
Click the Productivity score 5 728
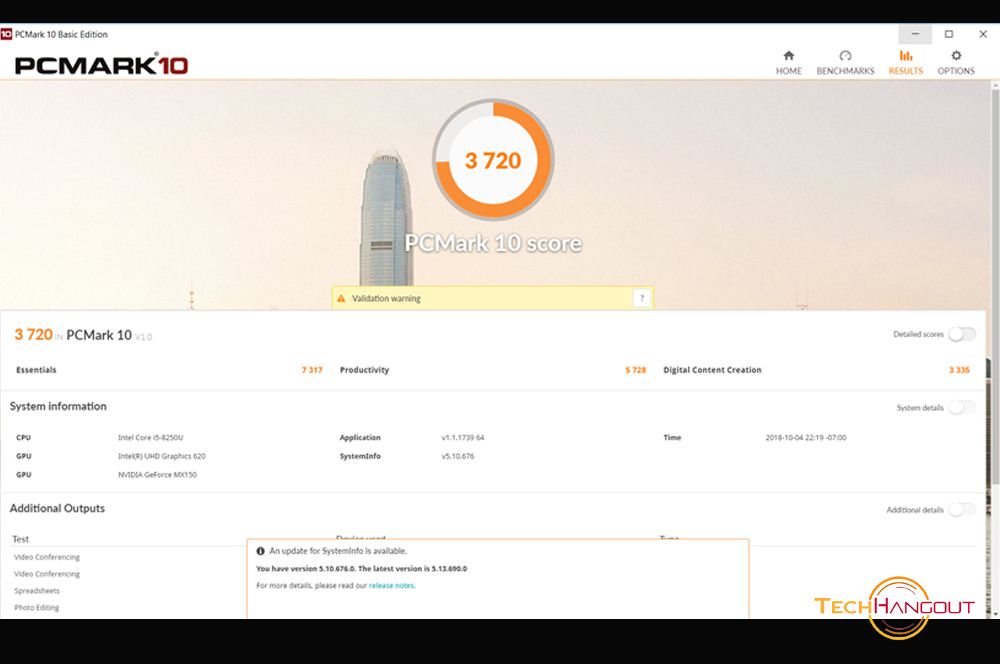(x=635, y=370)
